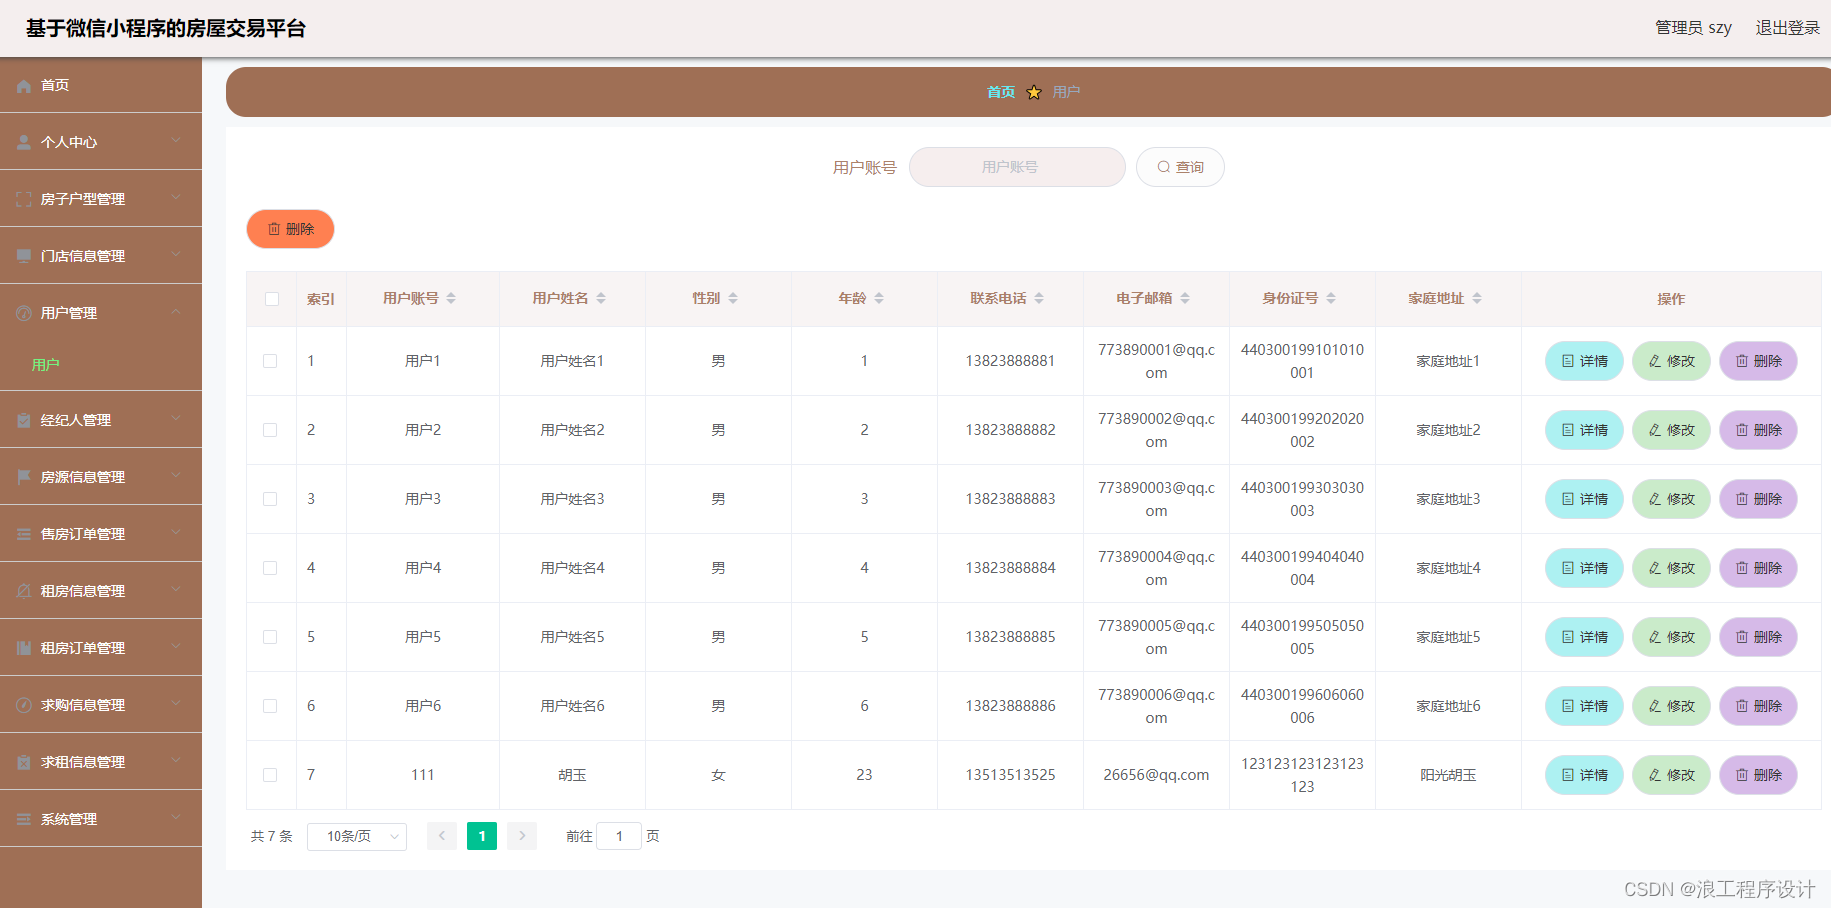Select page 1 pagination button
The height and width of the screenshot is (908, 1831).
tap(482, 836)
